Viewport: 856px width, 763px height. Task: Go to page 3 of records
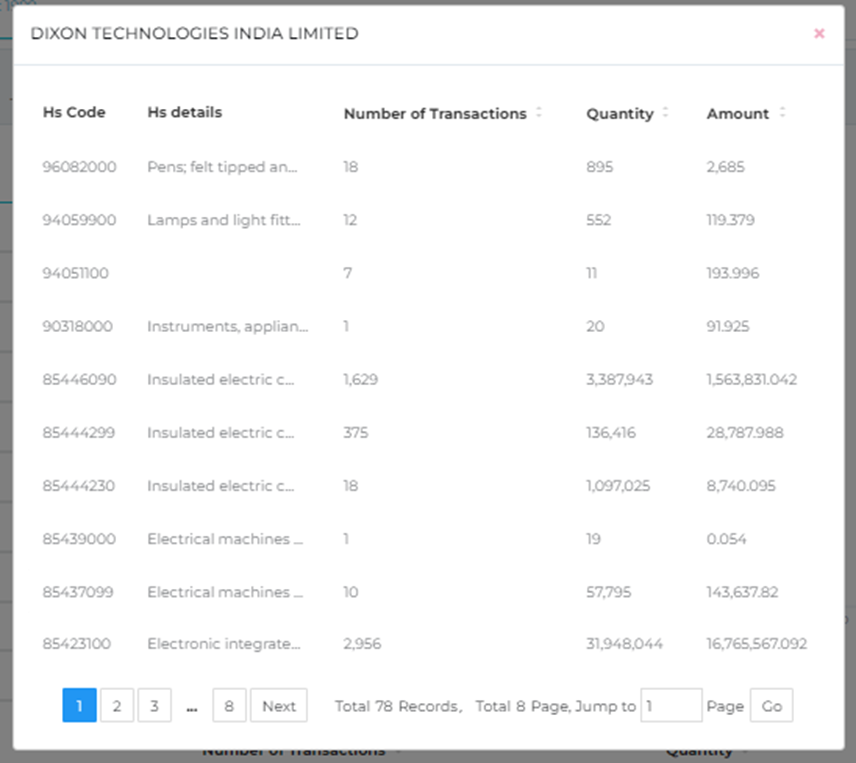154,706
